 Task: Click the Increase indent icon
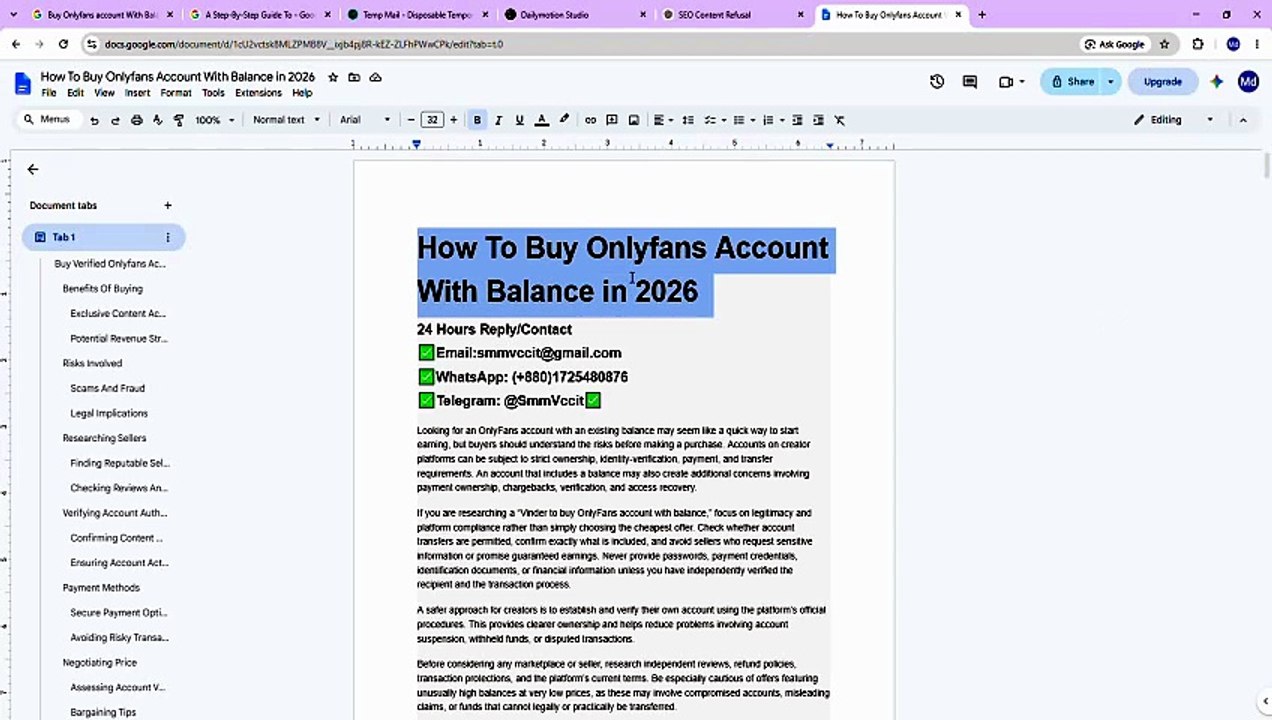[x=818, y=120]
